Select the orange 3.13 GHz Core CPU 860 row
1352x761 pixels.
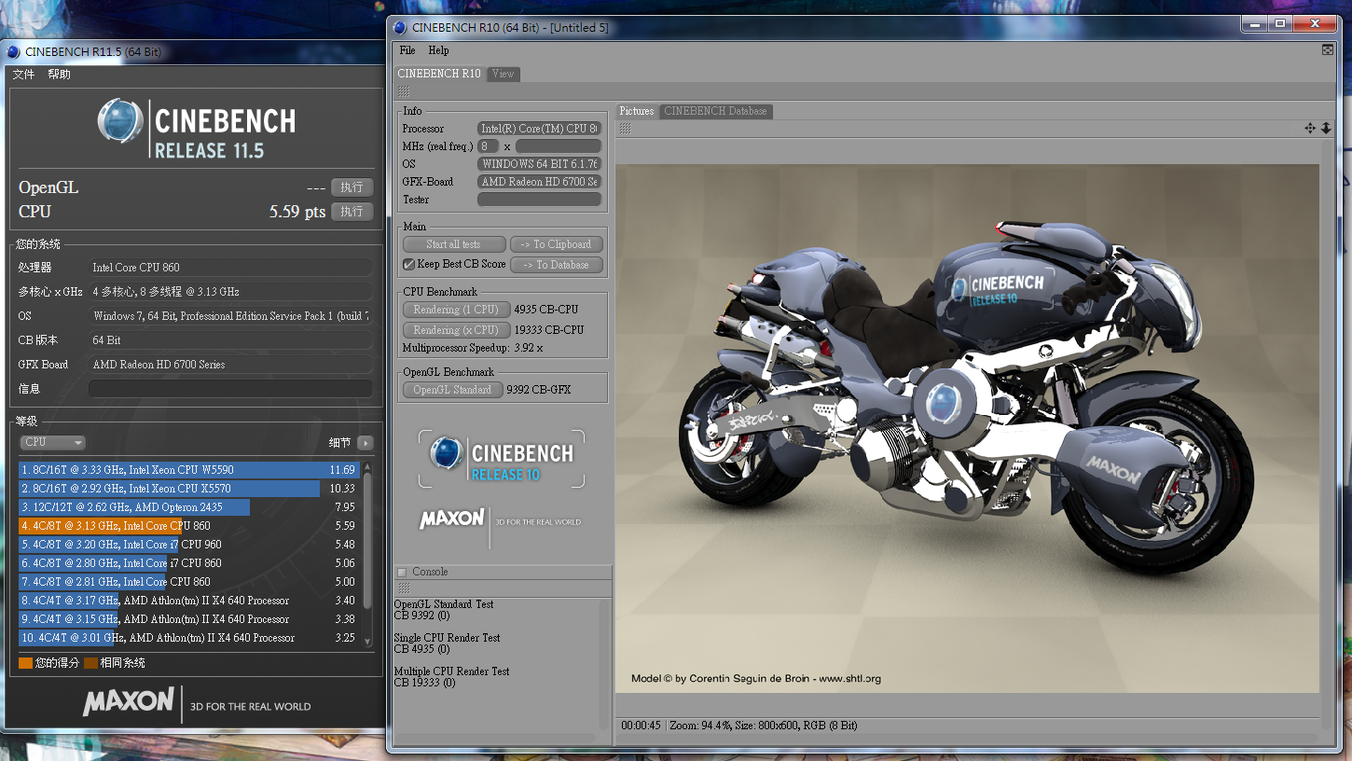pos(189,526)
